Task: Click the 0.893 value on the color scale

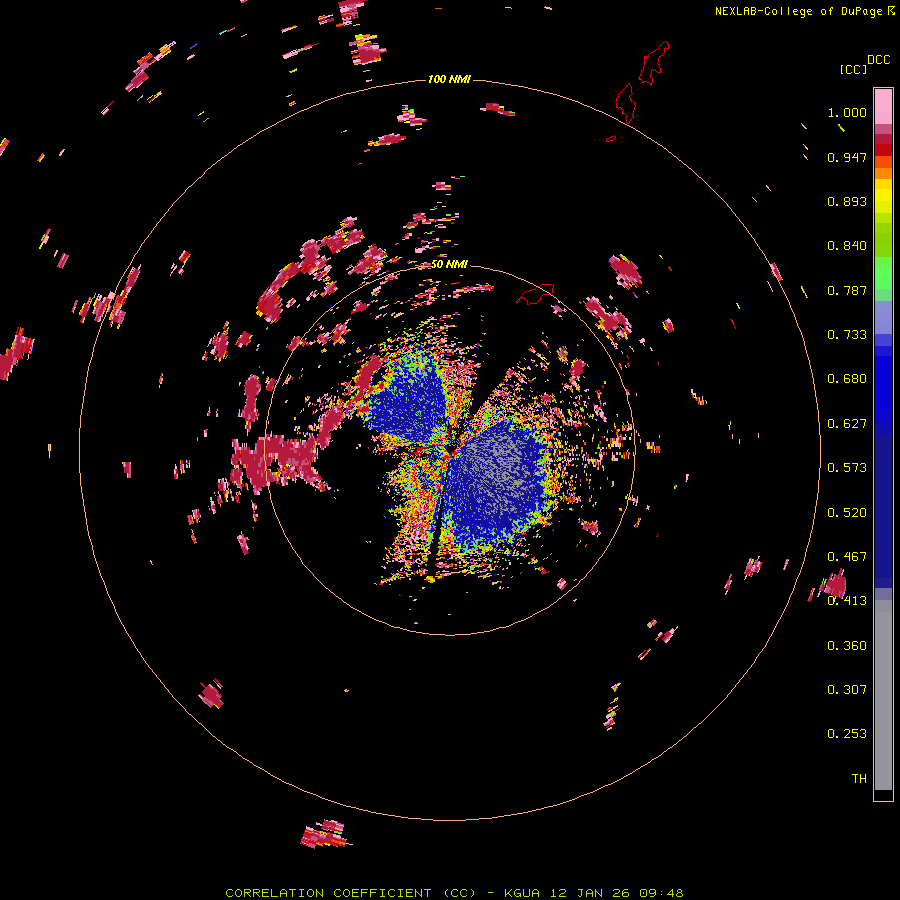Action: click(847, 201)
